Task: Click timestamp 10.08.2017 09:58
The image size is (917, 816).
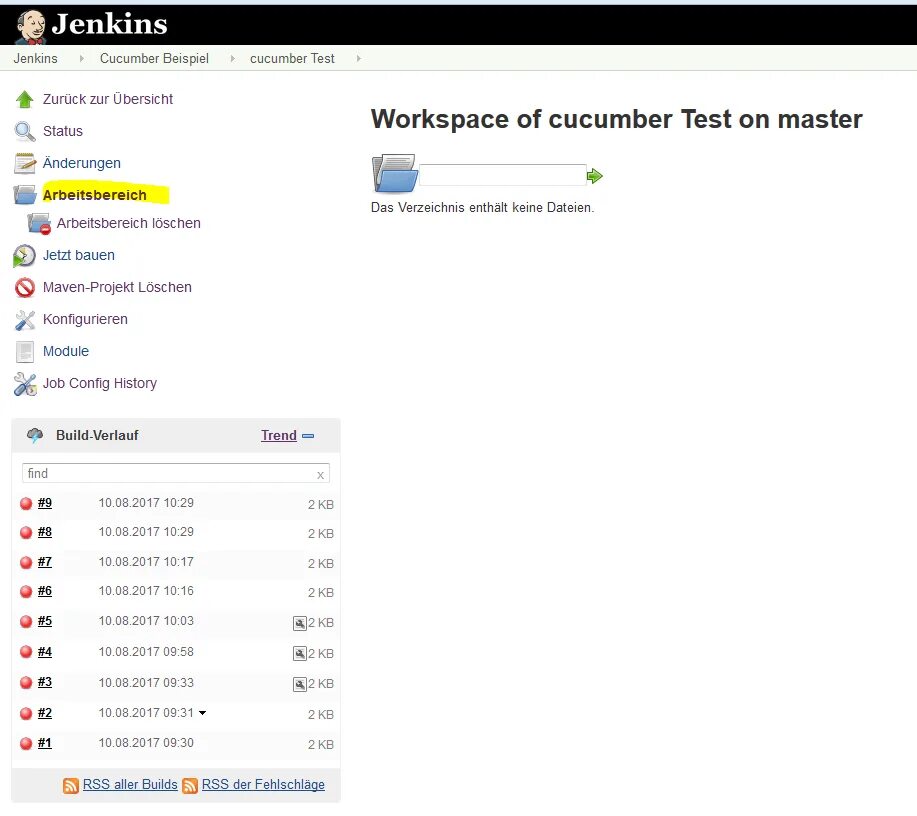Action: point(146,652)
